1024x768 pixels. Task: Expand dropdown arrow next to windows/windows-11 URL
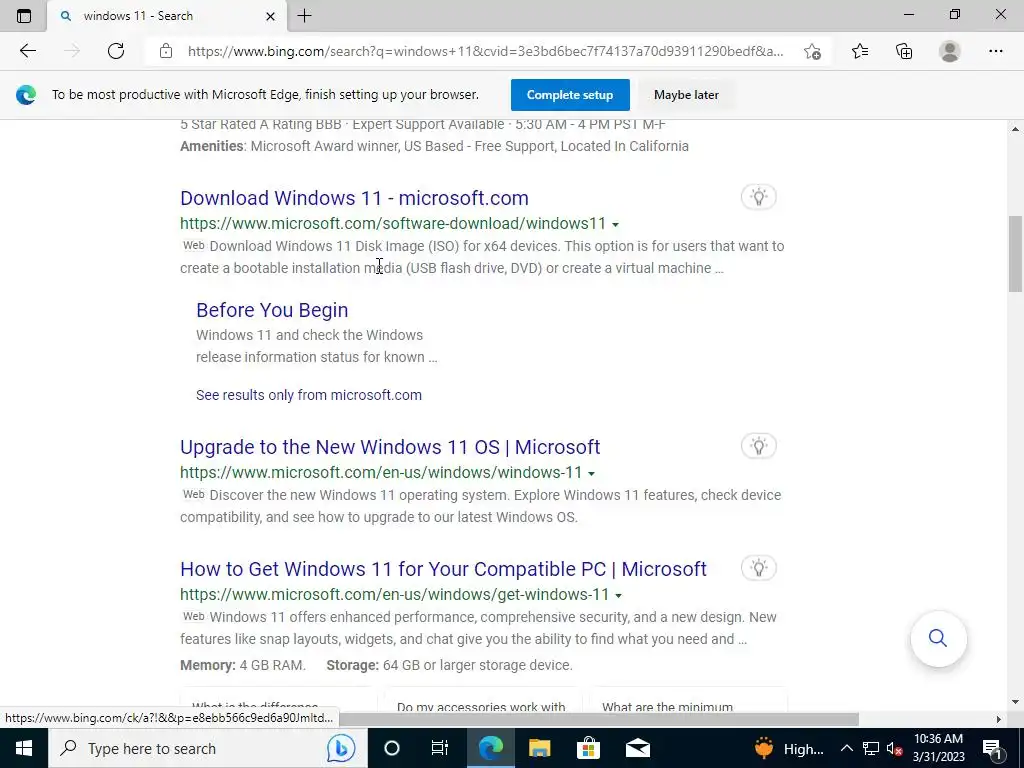tap(591, 473)
